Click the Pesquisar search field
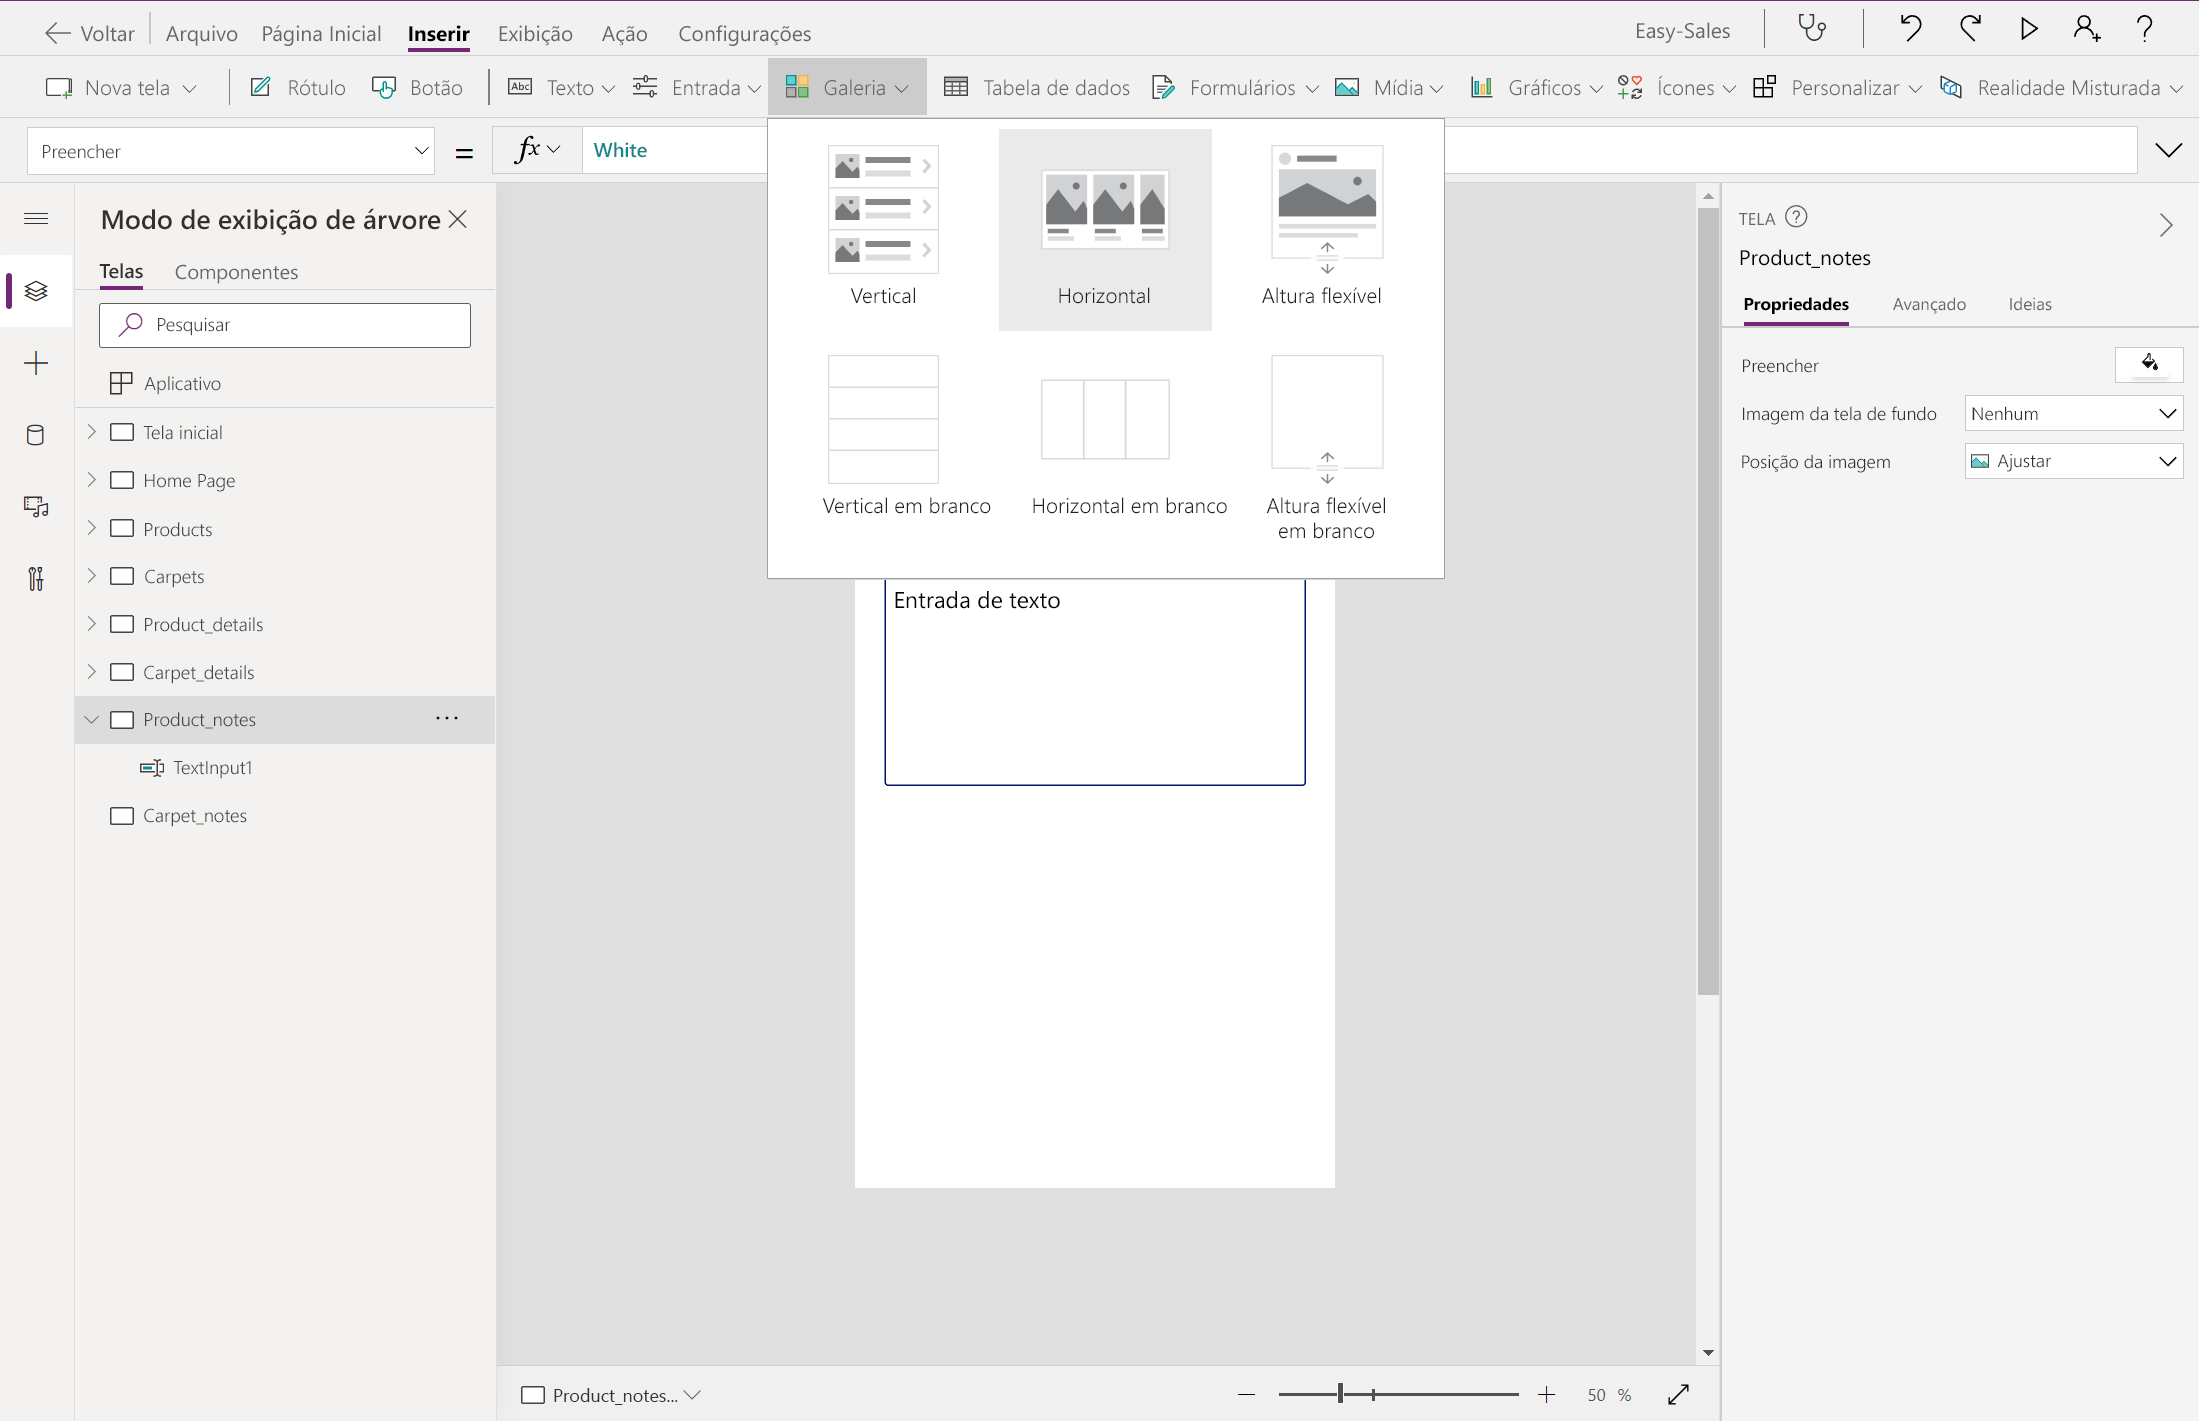Viewport: 2199px width, 1421px height. tap(285, 325)
